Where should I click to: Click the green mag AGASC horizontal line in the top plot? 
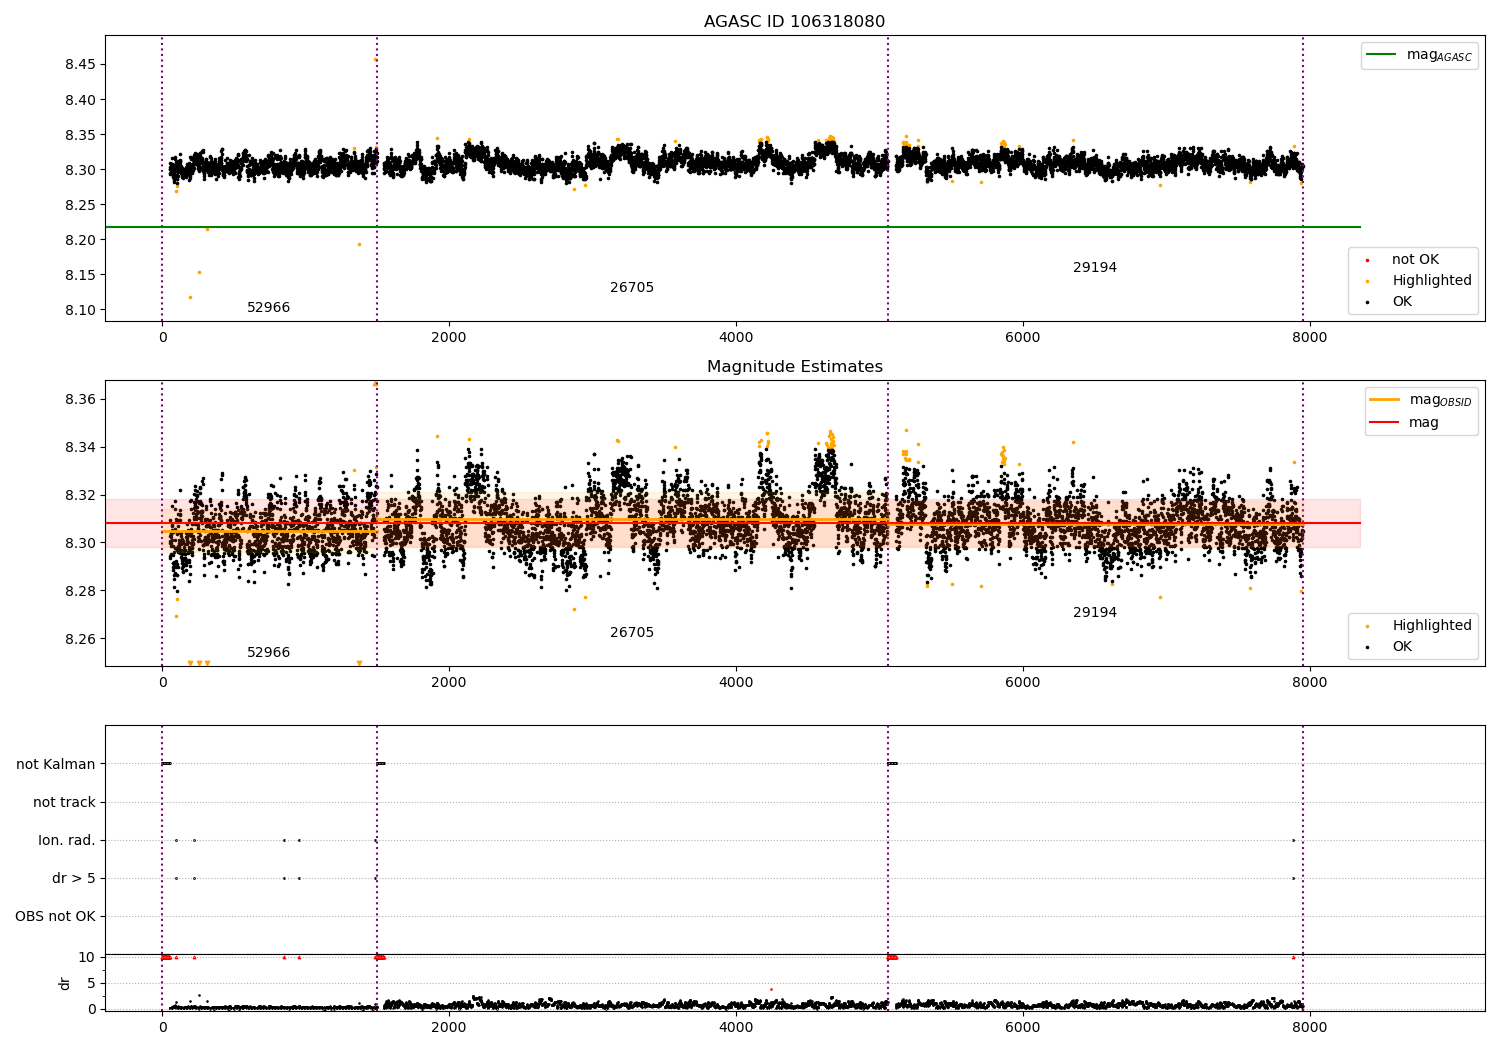pyautogui.click(x=733, y=227)
